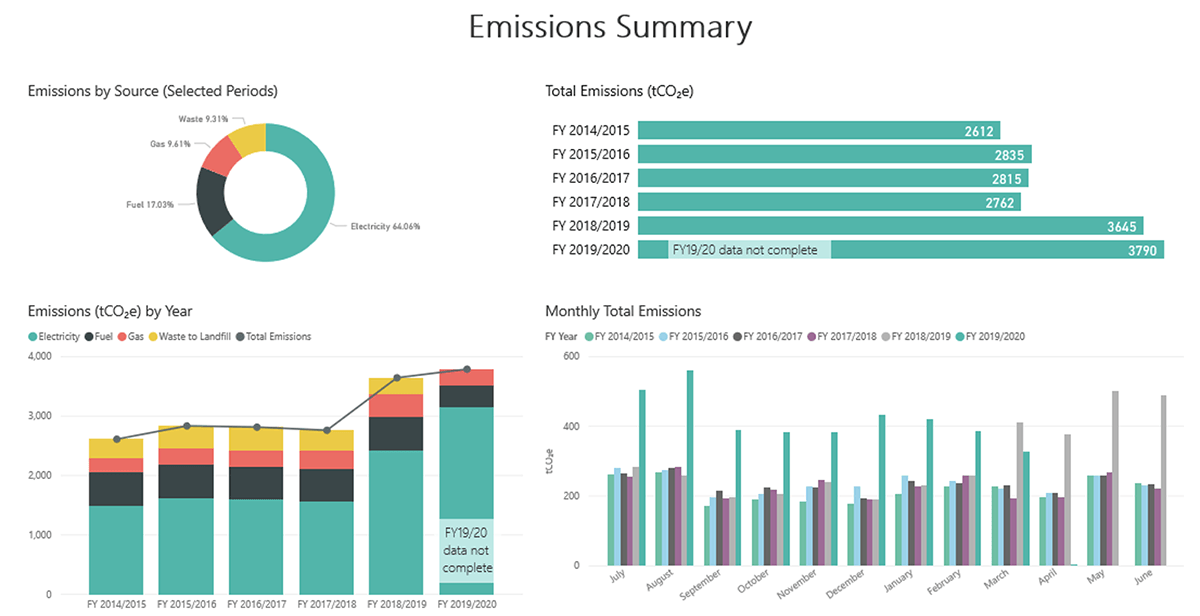Image resolution: width=1200 pixels, height=616 pixels.
Task: Select the FY 2015/2016 bar showing 2835
Action: pyautogui.click(x=834, y=155)
